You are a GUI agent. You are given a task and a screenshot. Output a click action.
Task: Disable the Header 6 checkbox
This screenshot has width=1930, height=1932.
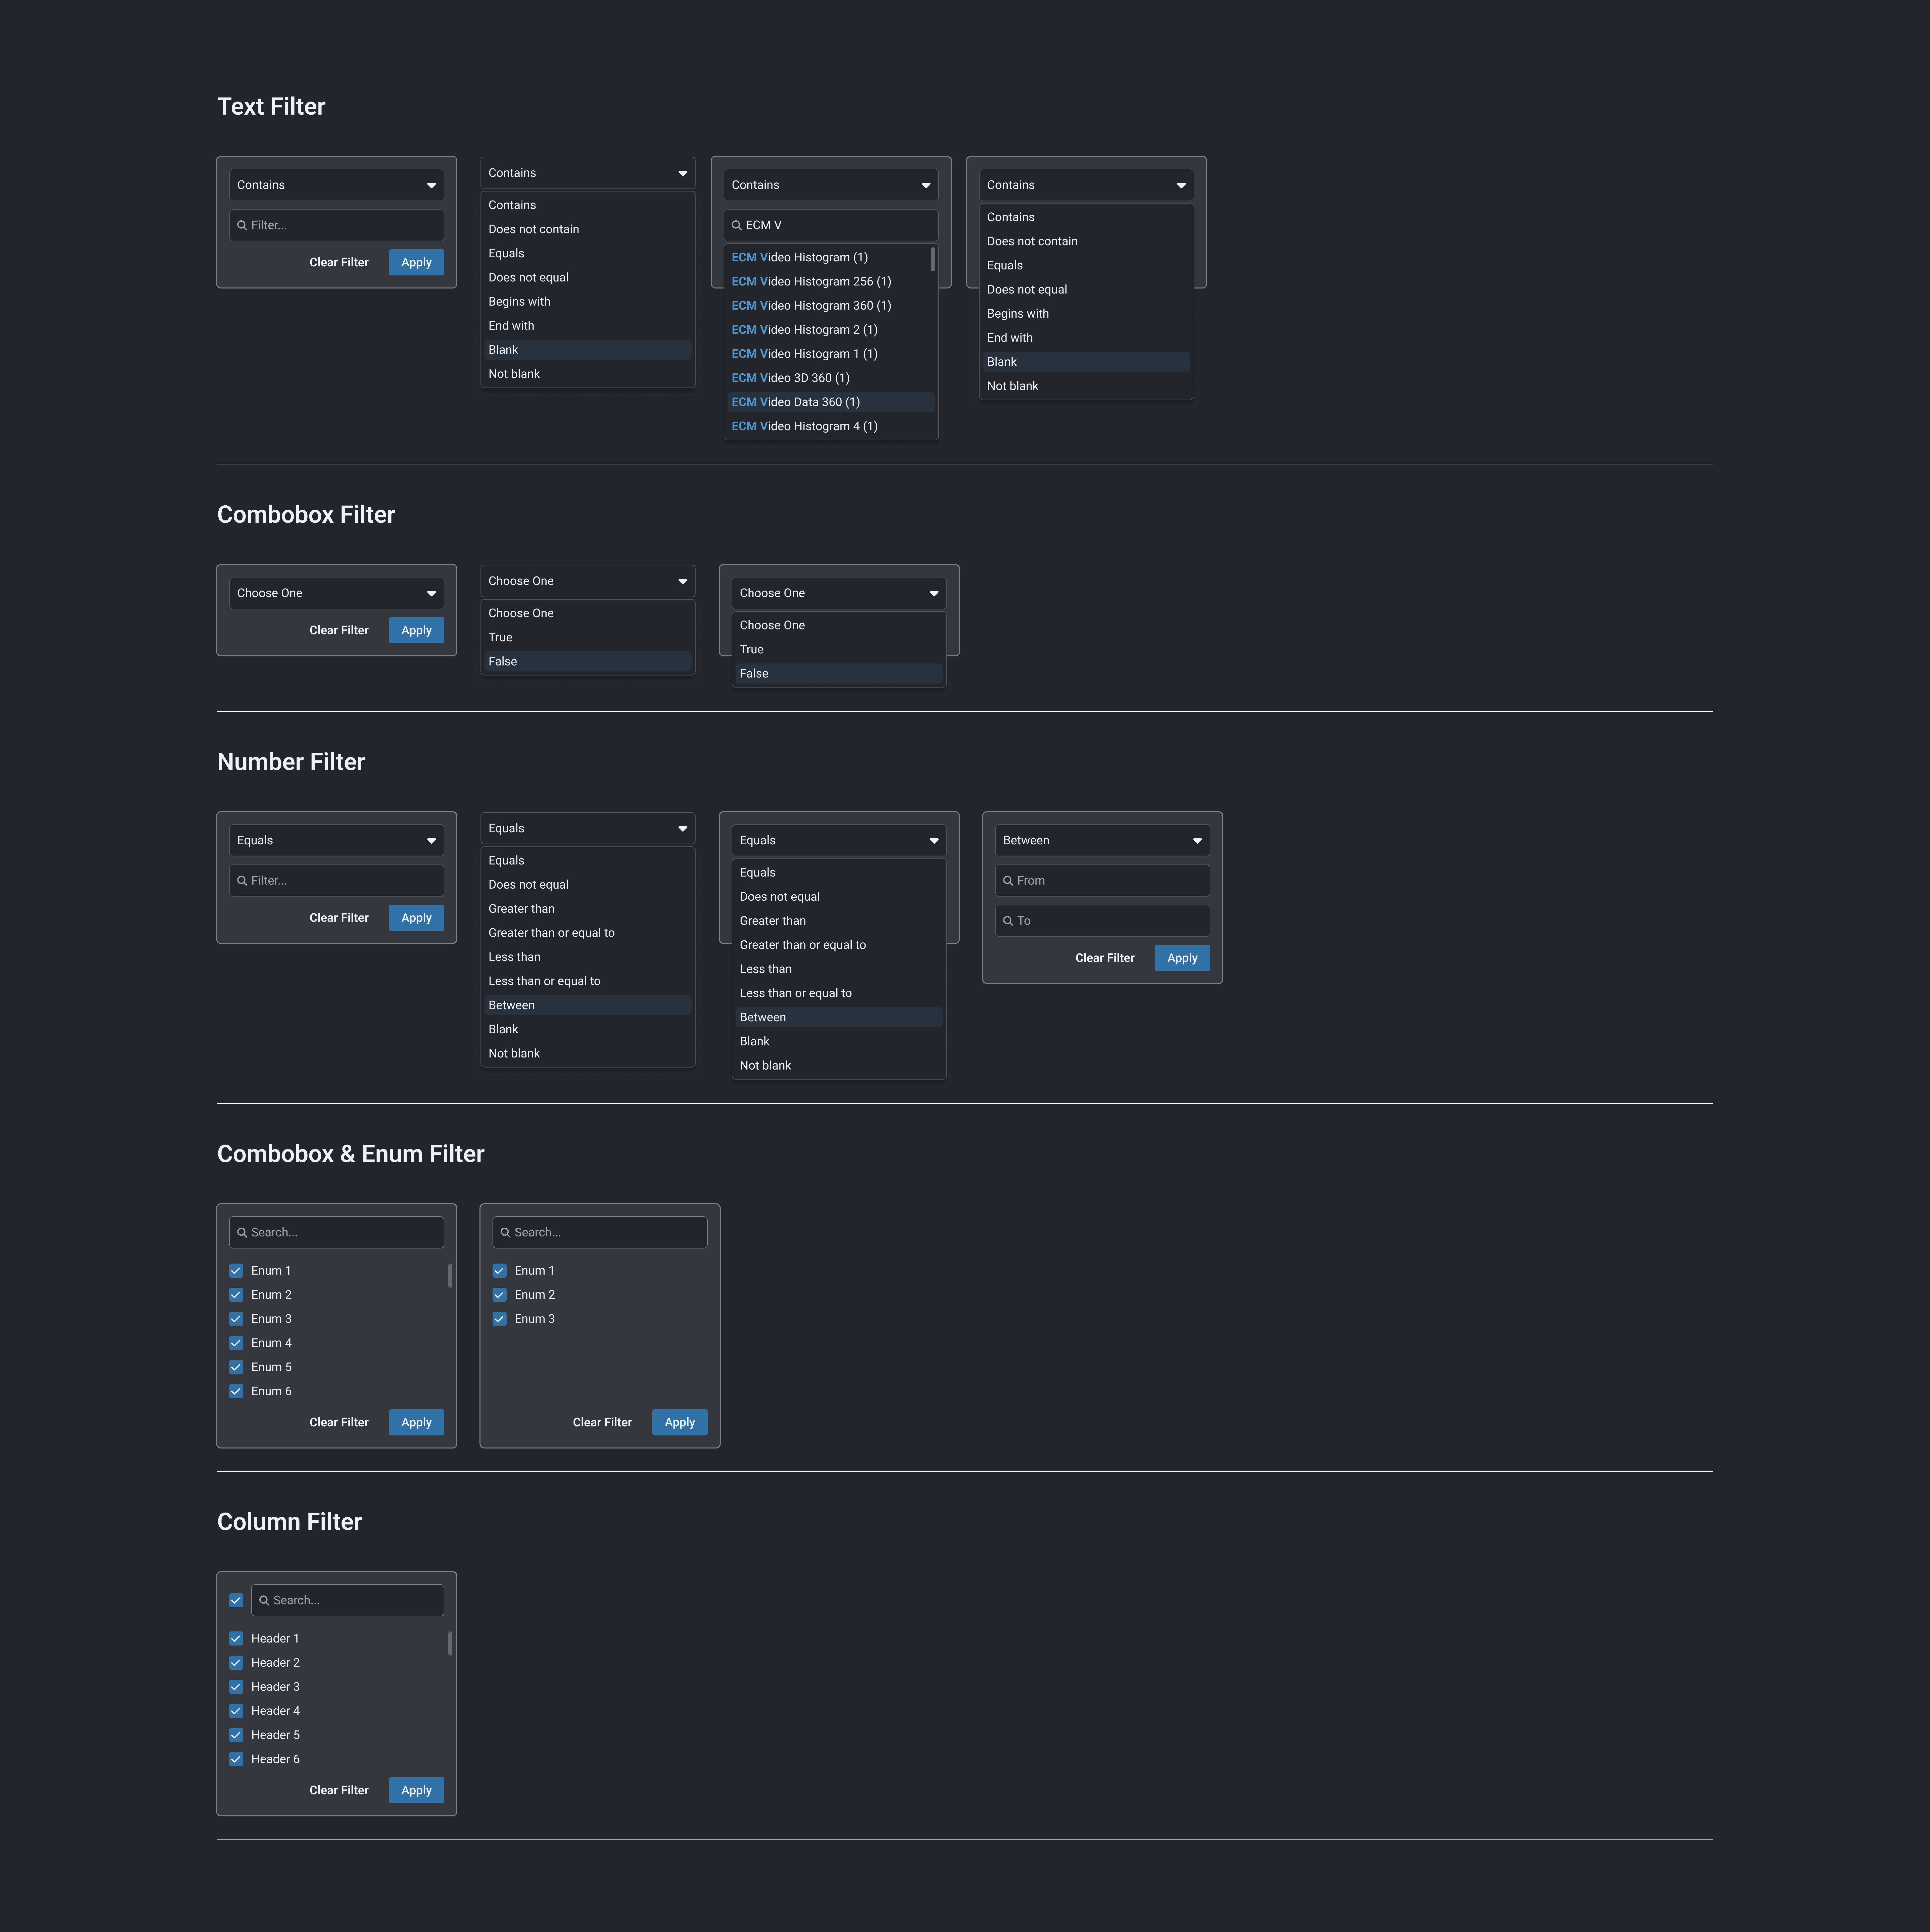click(x=236, y=1759)
